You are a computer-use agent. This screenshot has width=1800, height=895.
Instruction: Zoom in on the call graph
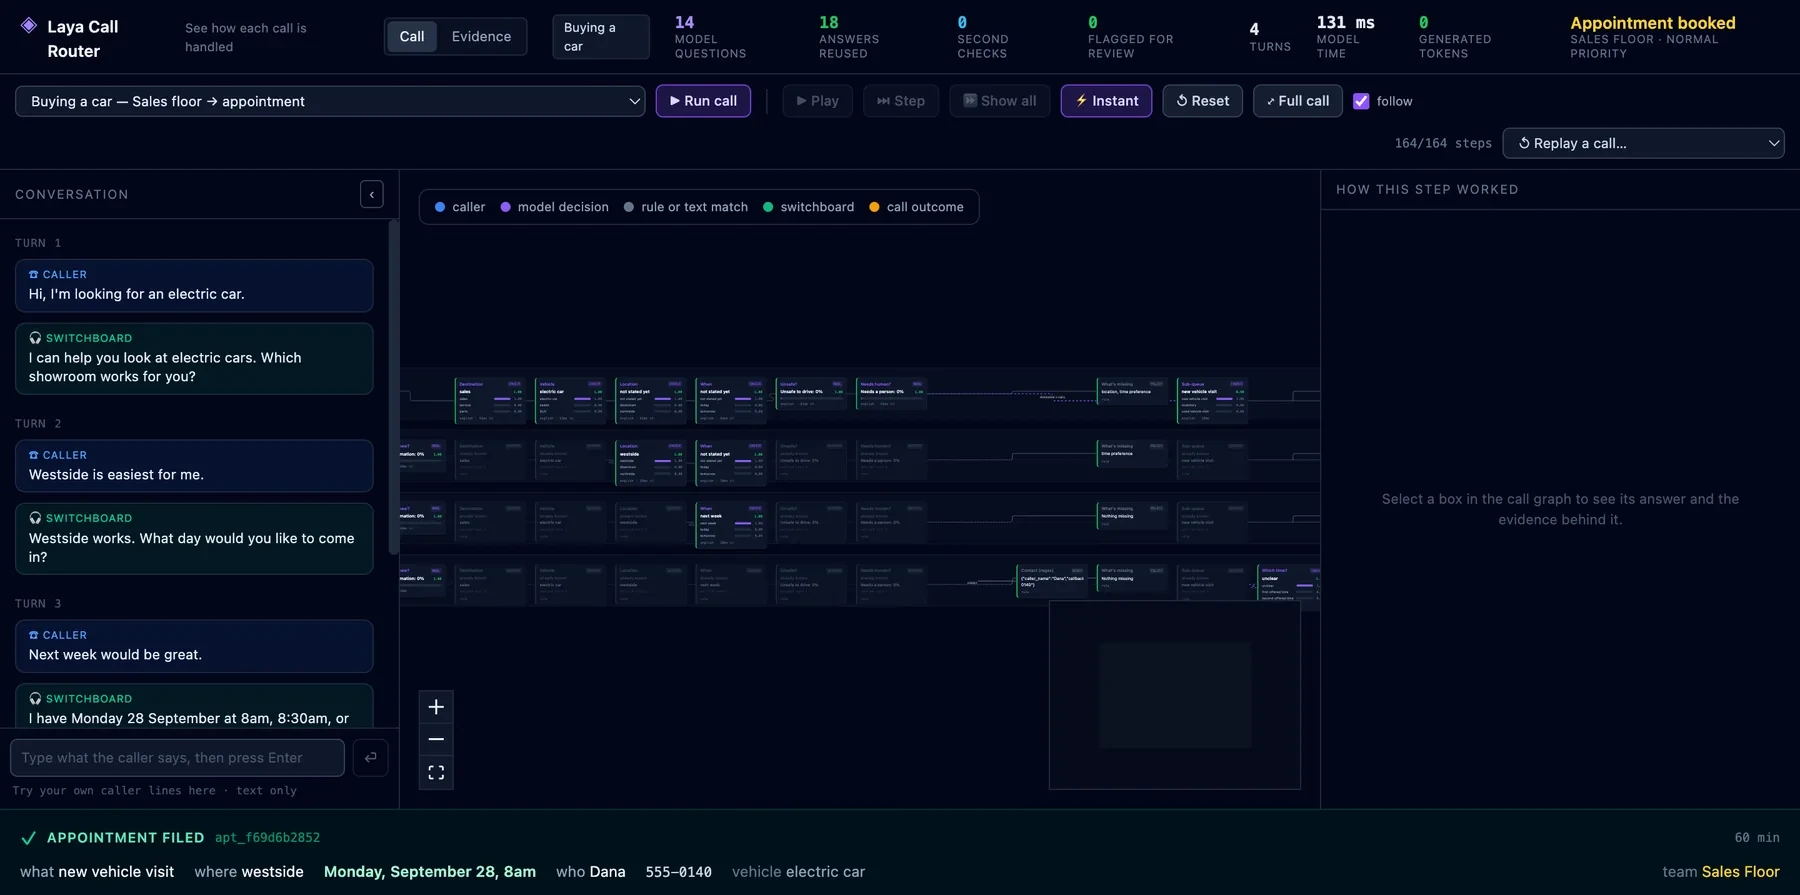436,707
